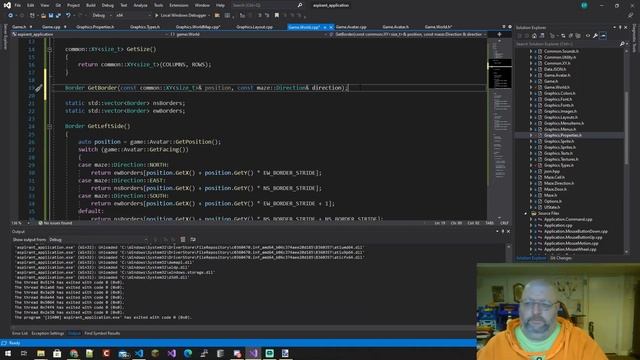Switch to the Game.Avatar.cpp tab
640x360 pixels.
pyautogui.click(x=351, y=27)
